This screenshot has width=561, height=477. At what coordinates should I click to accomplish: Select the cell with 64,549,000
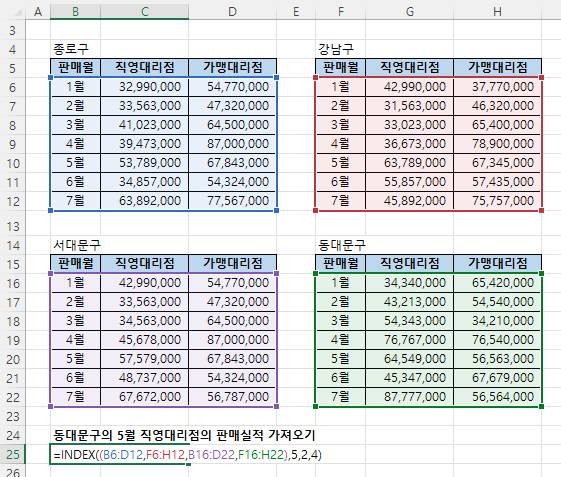(x=410, y=359)
